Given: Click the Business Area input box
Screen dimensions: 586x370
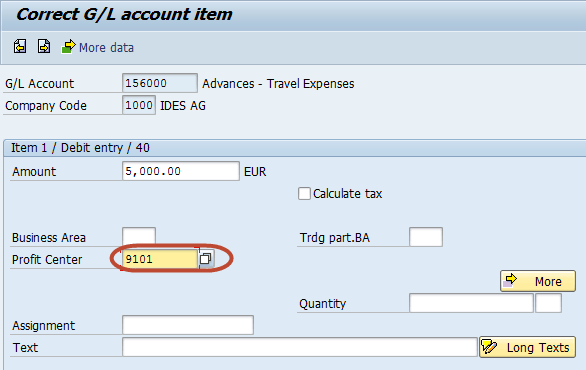Looking at the screenshot, I should click(139, 237).
